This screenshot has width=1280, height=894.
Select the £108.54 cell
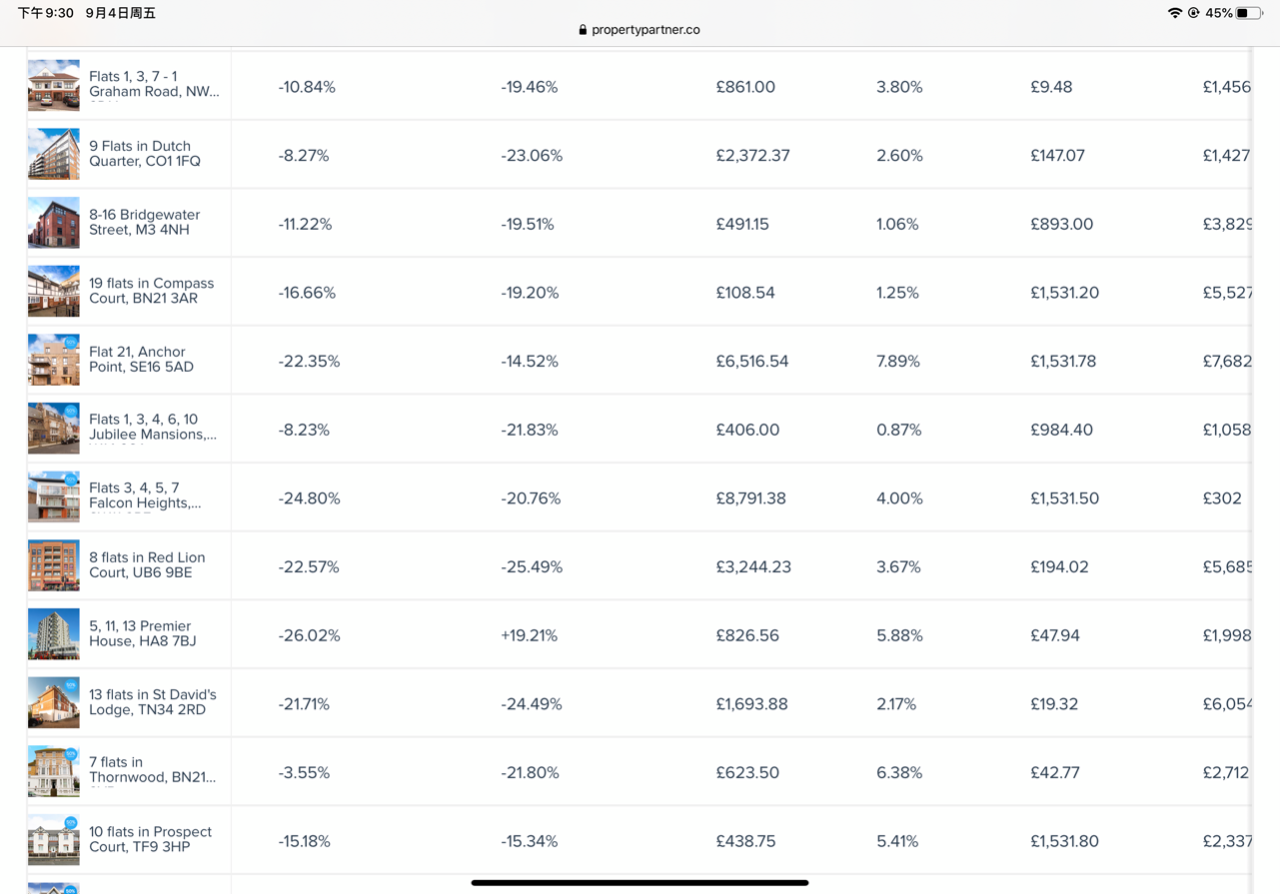[746, 293]
